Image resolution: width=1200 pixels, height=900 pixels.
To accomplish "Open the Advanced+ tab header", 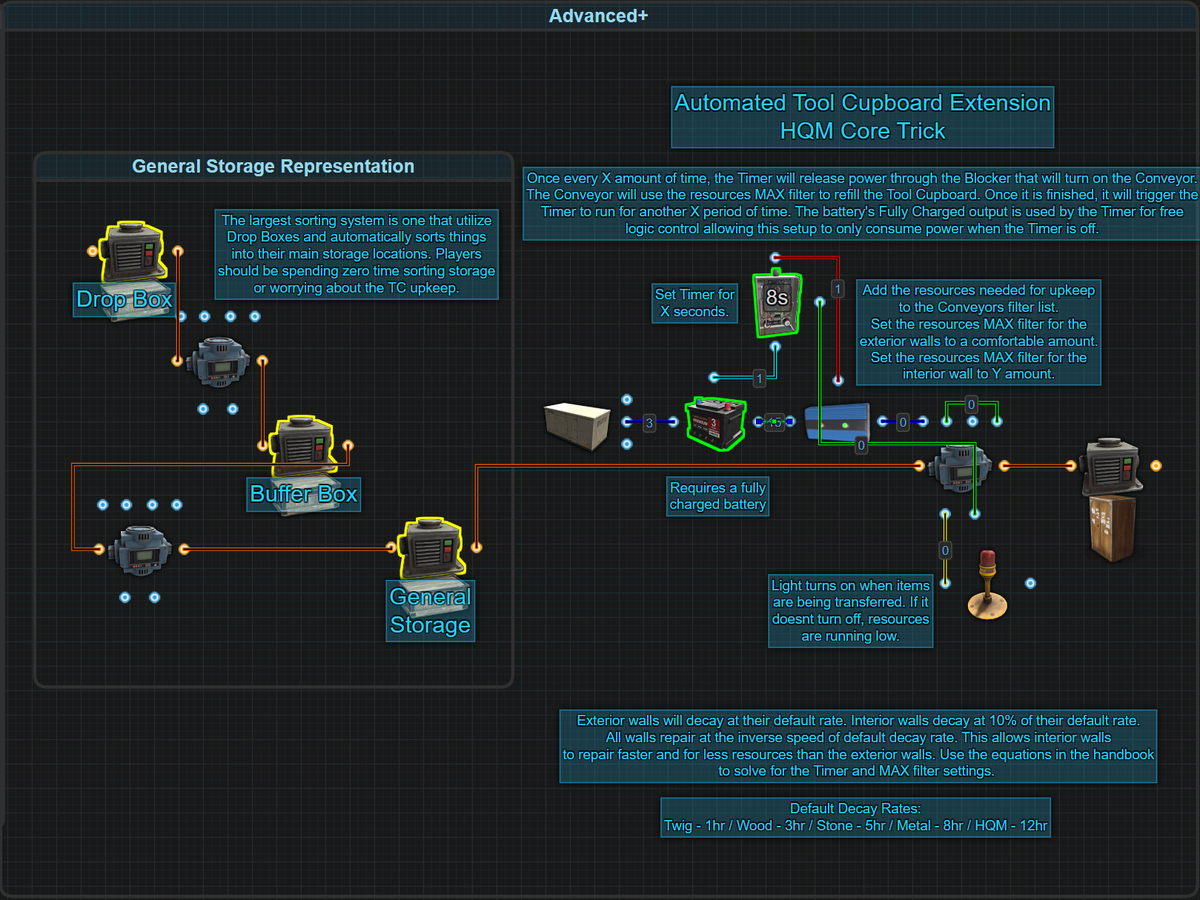I will 600,16.
